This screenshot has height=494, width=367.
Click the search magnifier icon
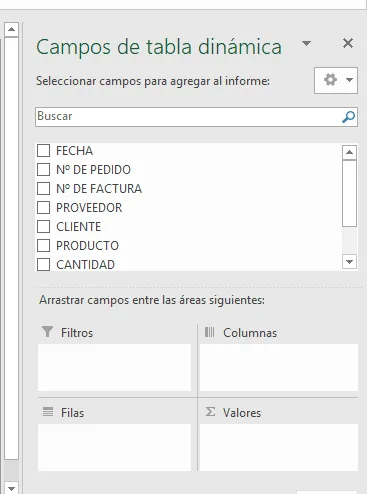pos(349,117)
